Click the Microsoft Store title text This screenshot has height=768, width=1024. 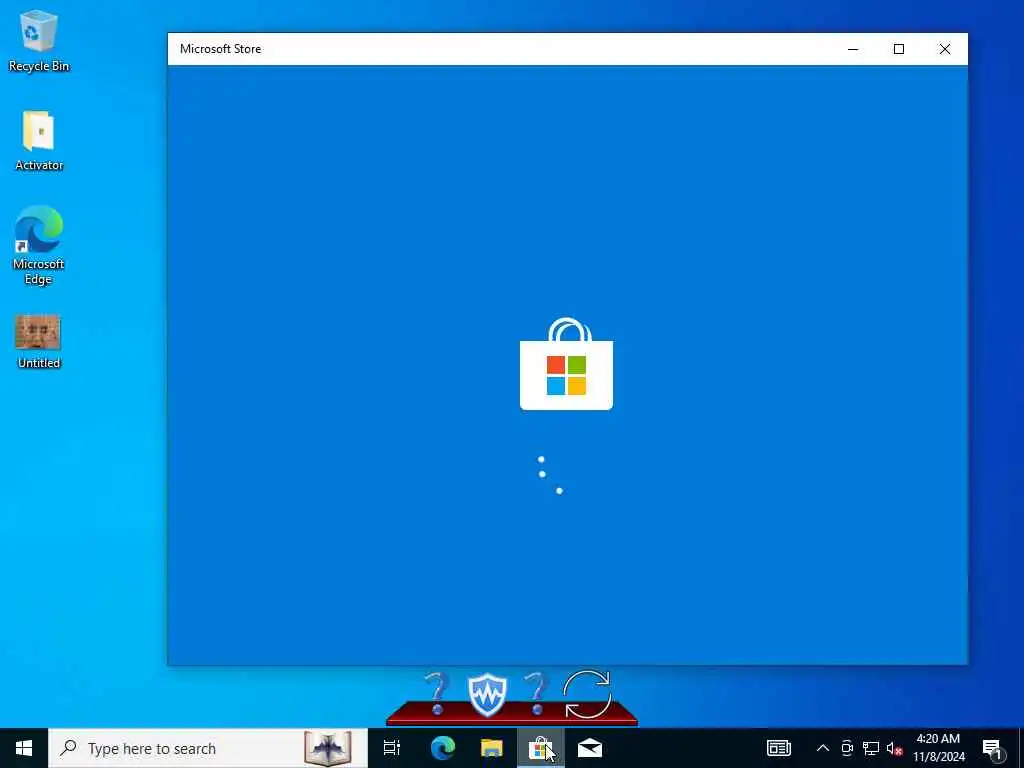(x=221, y=49)
